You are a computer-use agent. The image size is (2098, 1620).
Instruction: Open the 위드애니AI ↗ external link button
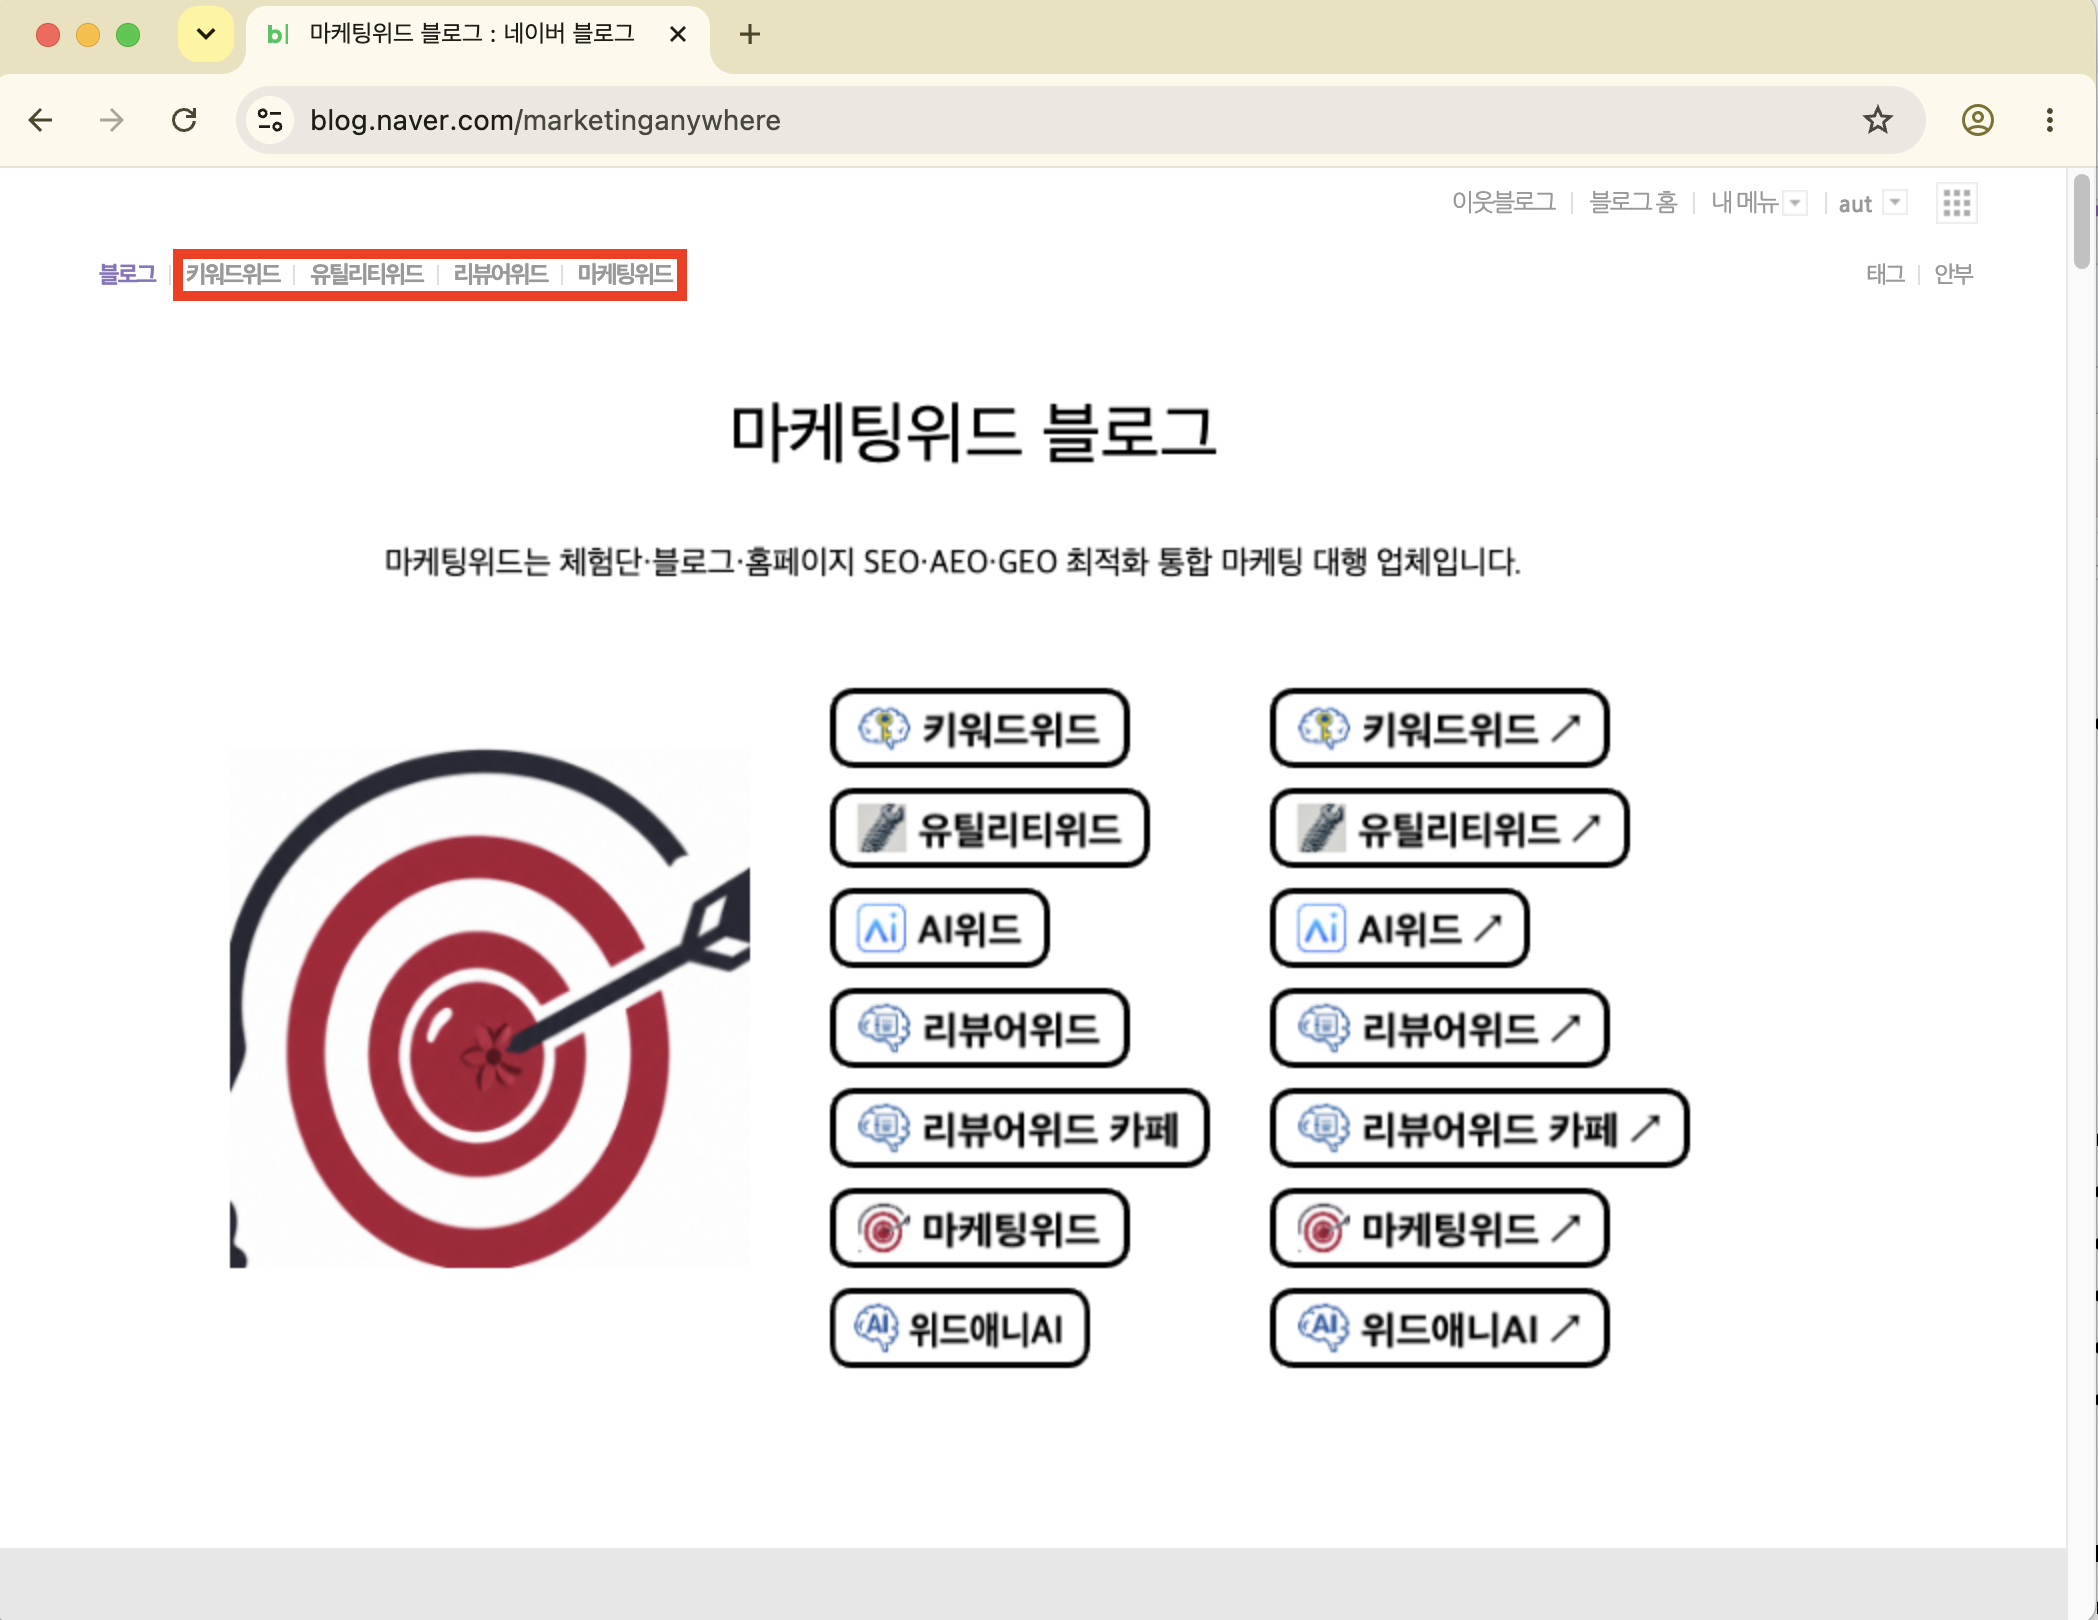[1440, 1328]
